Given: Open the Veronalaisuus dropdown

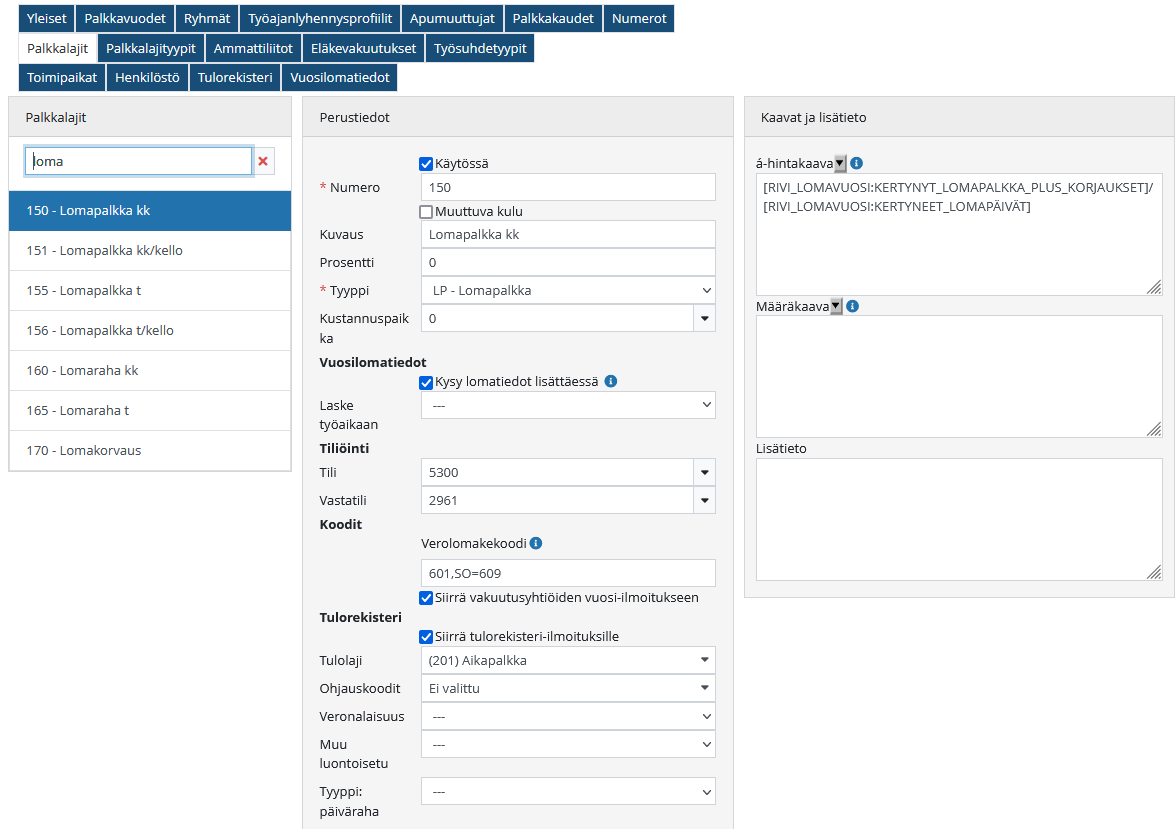Looking at the screenshot, I should (568, 716).
